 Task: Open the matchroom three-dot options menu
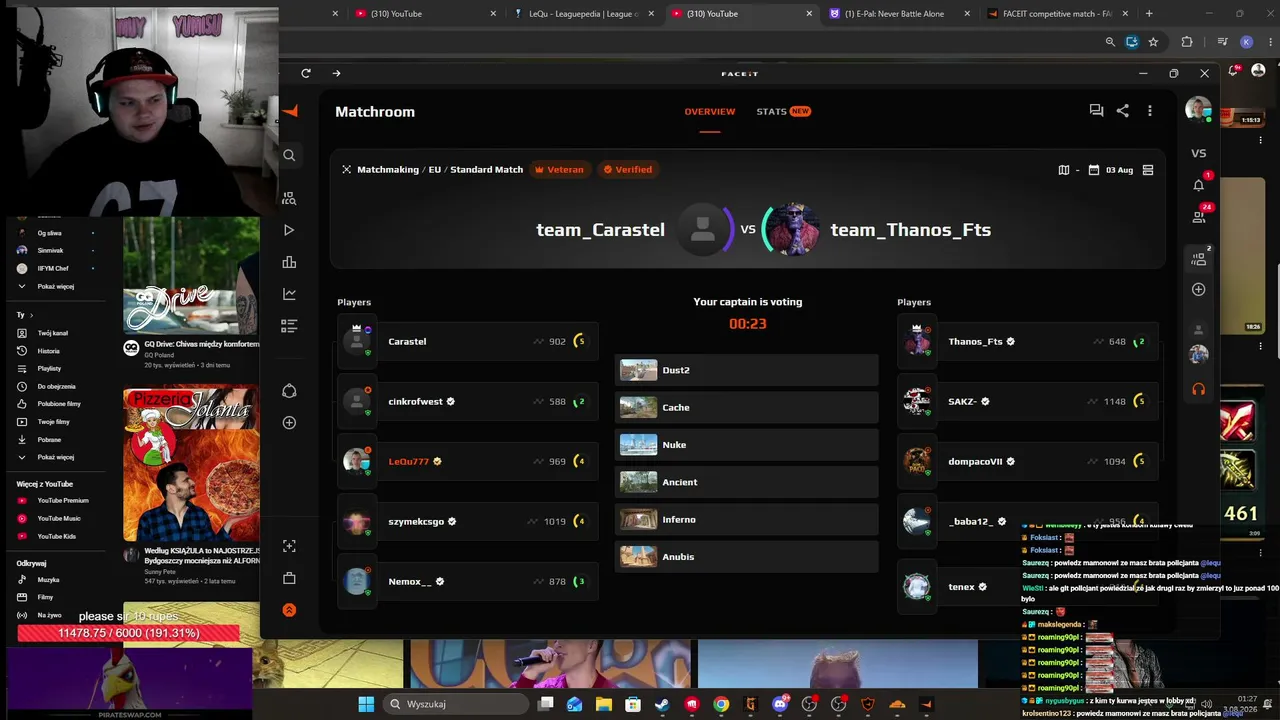[x=1149, y=111]
